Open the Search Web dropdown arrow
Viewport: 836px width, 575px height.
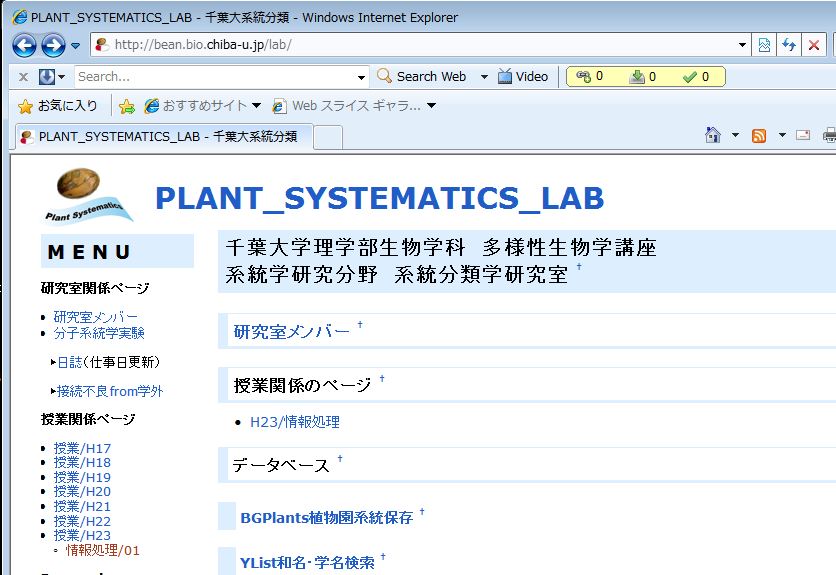point(484,76)
